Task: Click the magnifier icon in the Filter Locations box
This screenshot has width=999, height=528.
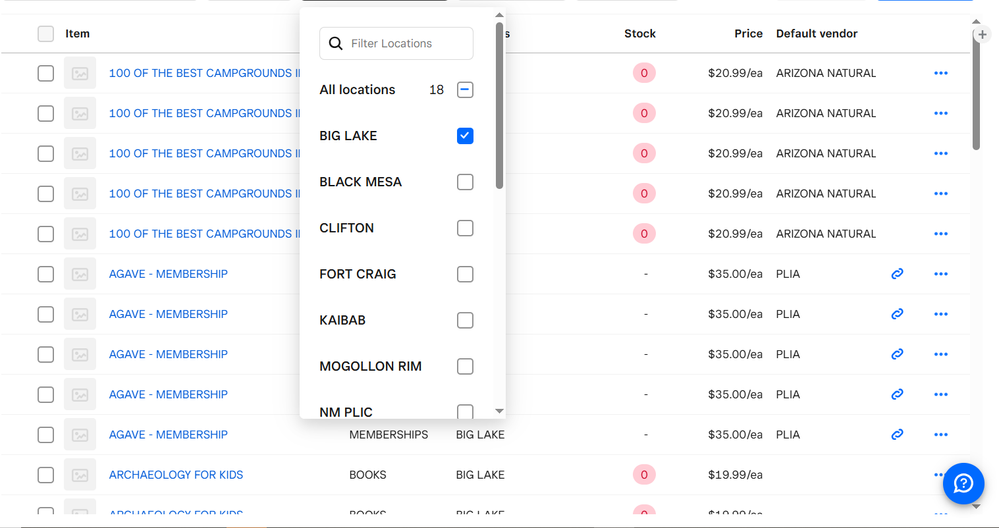Action: (x=336, y=44)
